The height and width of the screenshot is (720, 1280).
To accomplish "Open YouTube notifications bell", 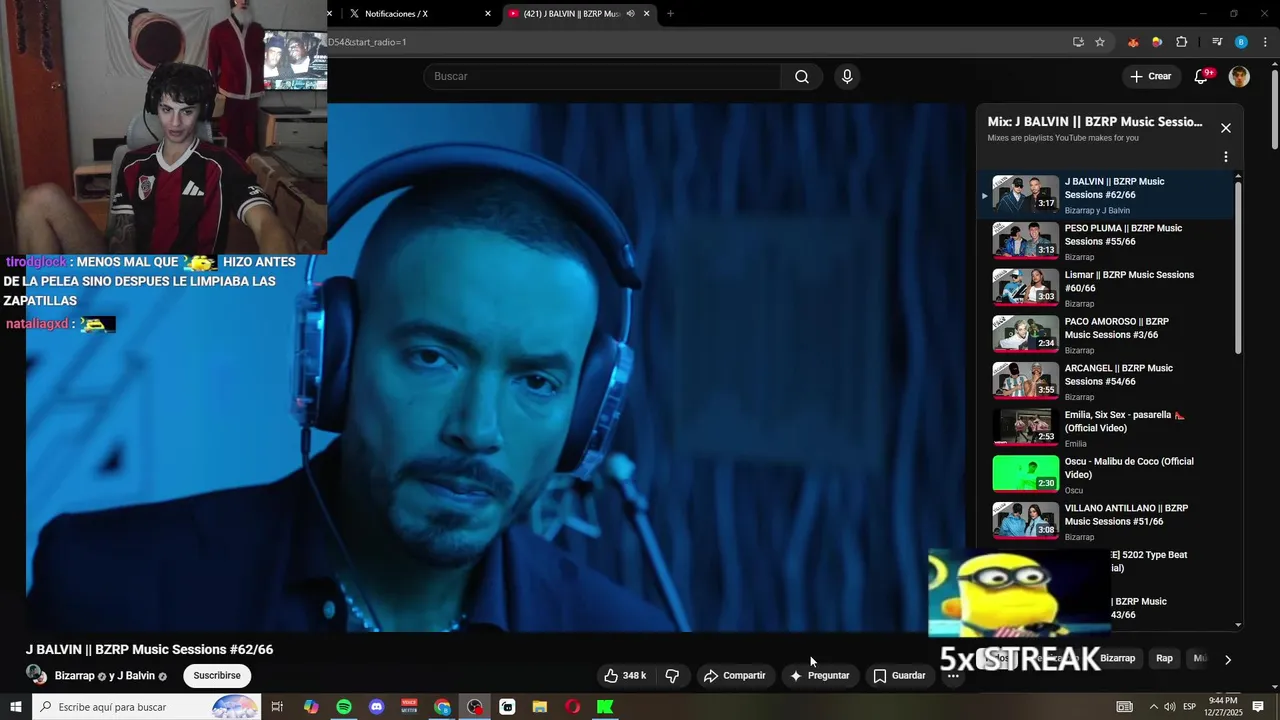I will (x=1202, y=77).
